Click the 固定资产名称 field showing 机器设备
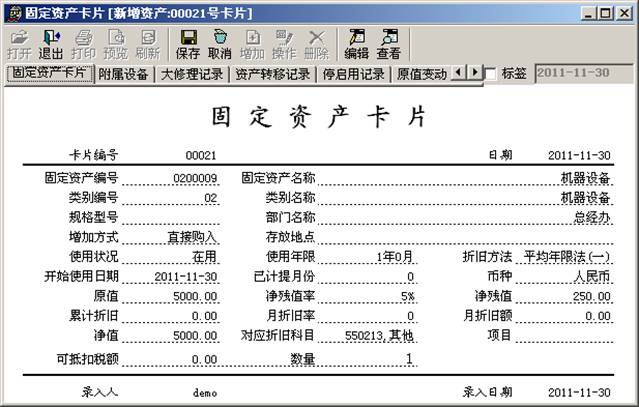Image resolution: width=639 pixels, height=407 pixels. coord(465,178)
